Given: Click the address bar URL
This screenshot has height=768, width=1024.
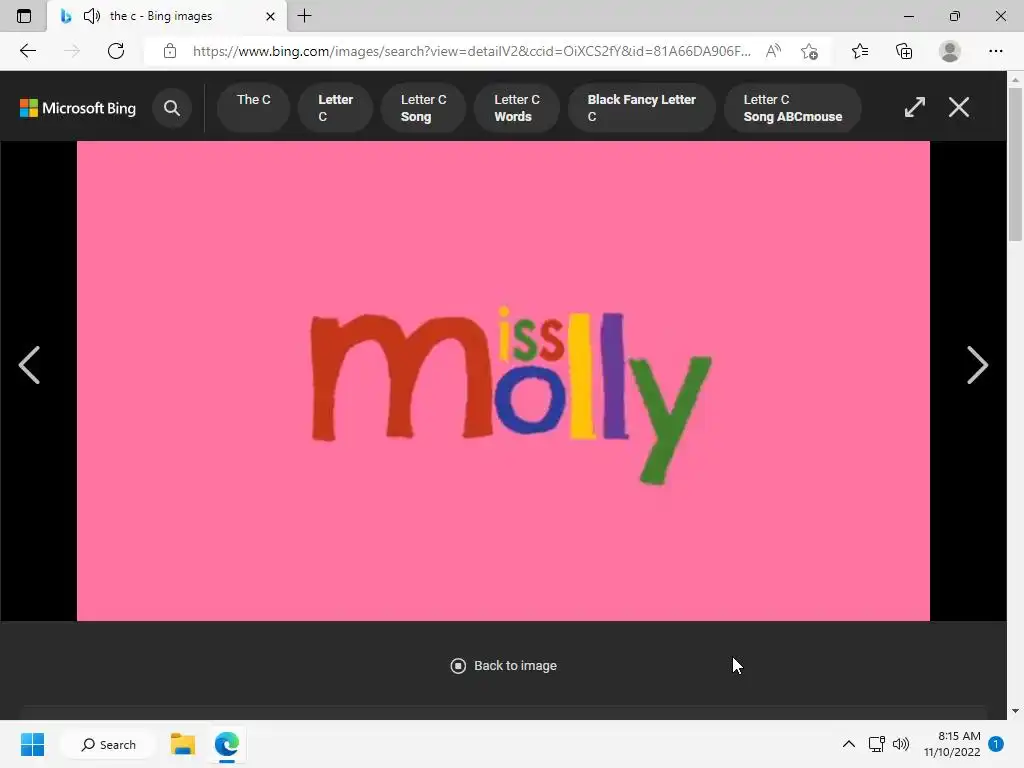Looking at the screenshot, I should point(472,51).
